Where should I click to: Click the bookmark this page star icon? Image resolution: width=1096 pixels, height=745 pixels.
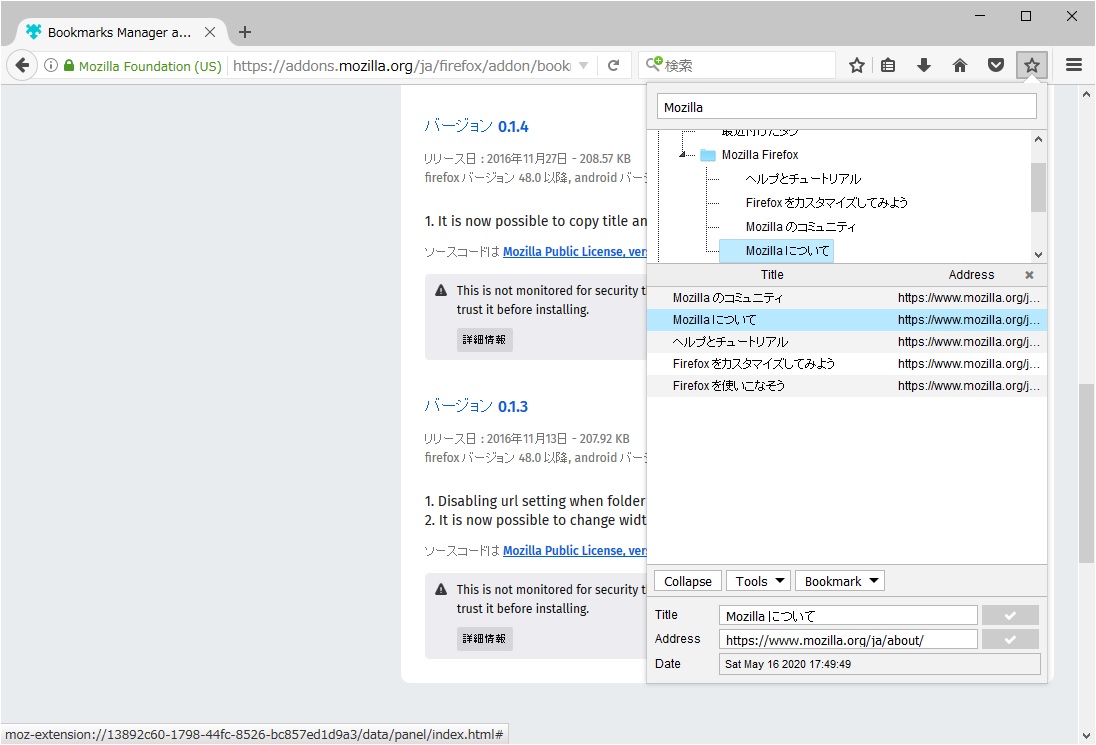[857, 66]
